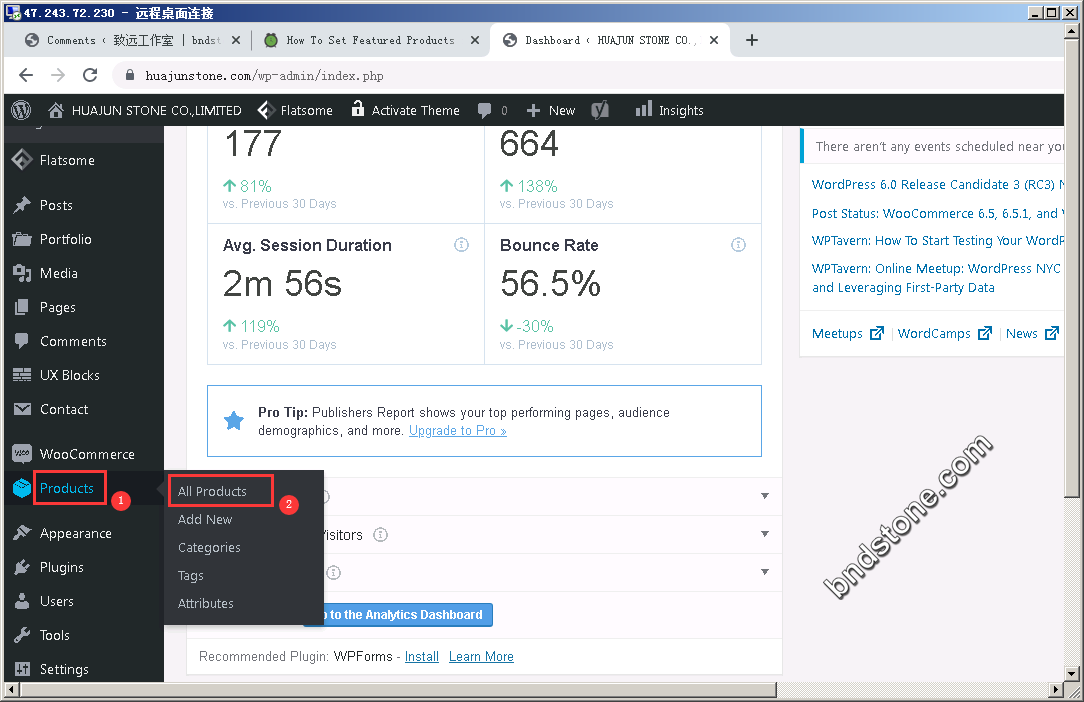
Task: Click the Learn More link
Action: (481, 656)
